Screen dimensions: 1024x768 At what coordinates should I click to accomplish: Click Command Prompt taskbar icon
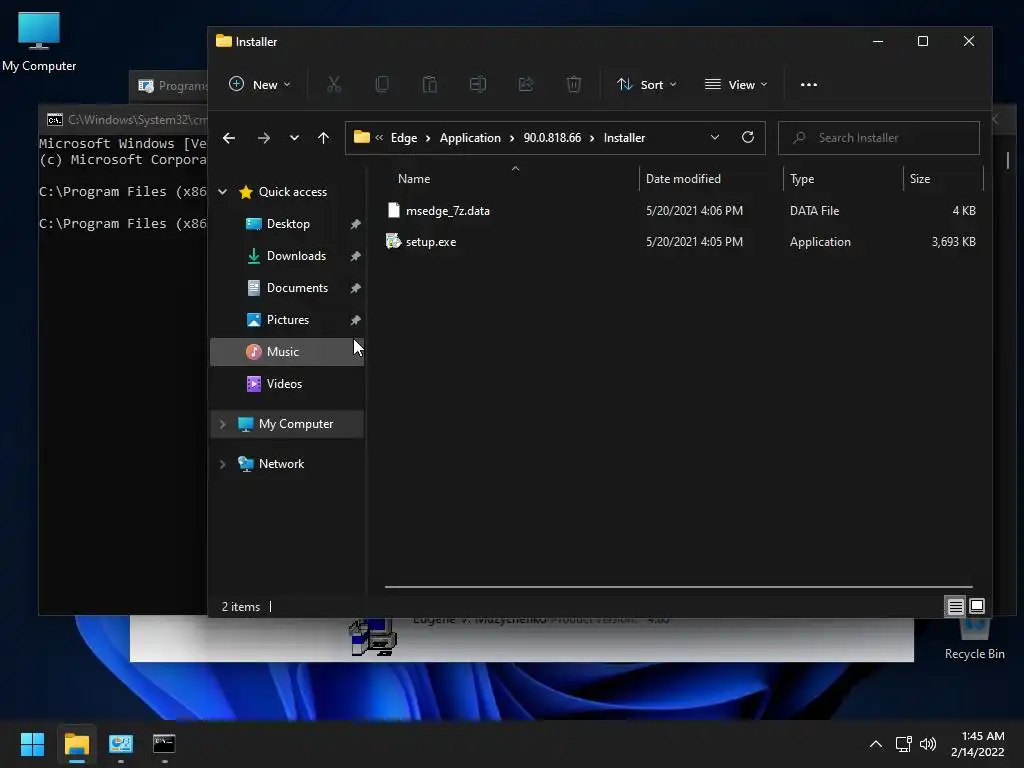tap(164, 744)
